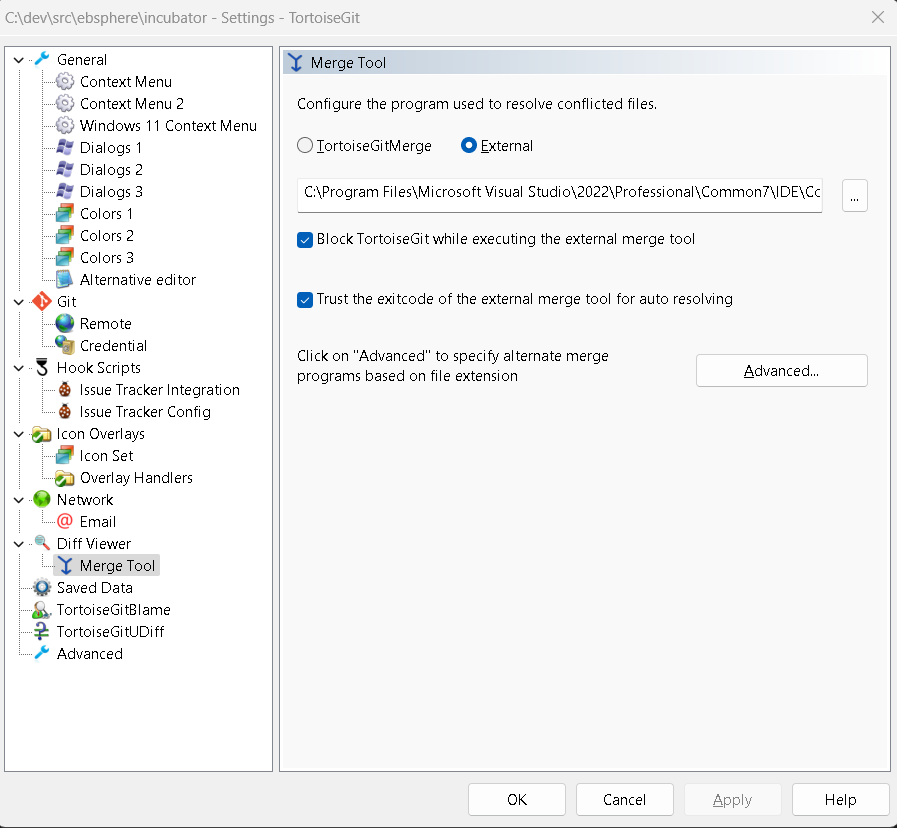Click the Email @ icon
The width and height of the screenshot is (897, 828).
click(x=65, y=521)
